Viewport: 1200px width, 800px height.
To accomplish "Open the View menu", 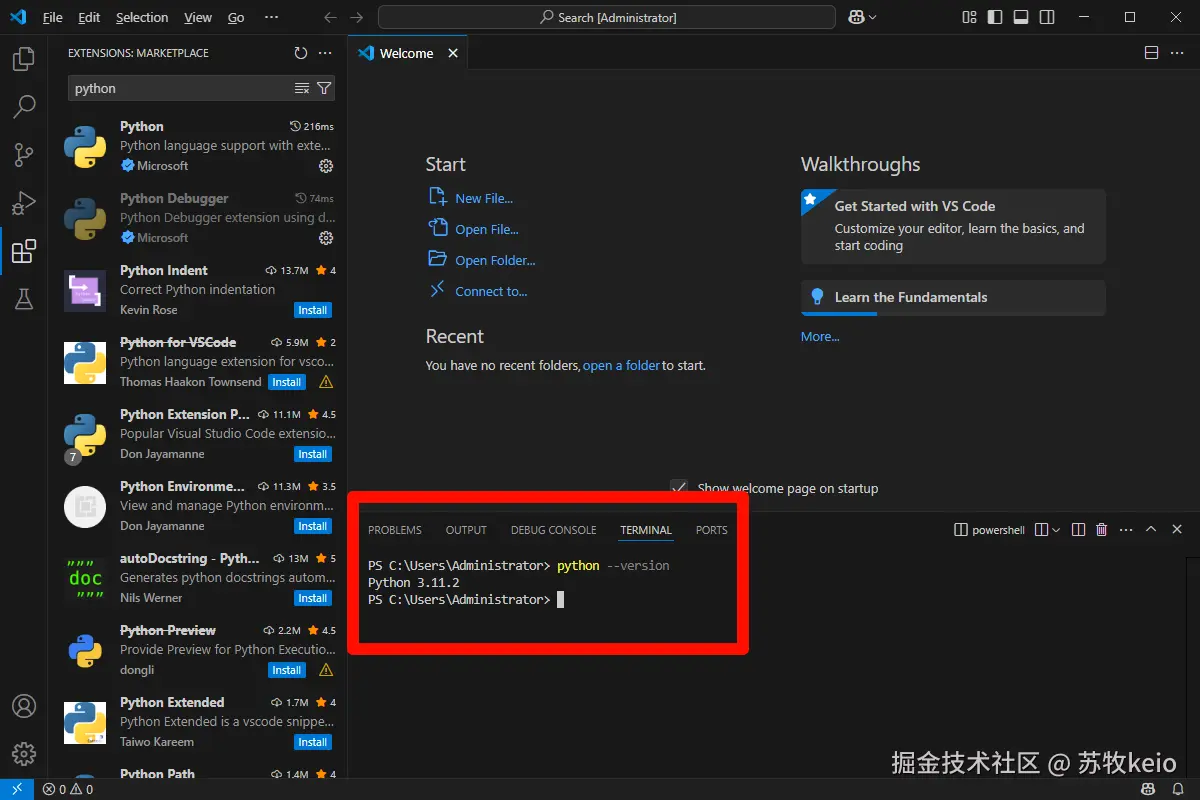I will 198,17.
